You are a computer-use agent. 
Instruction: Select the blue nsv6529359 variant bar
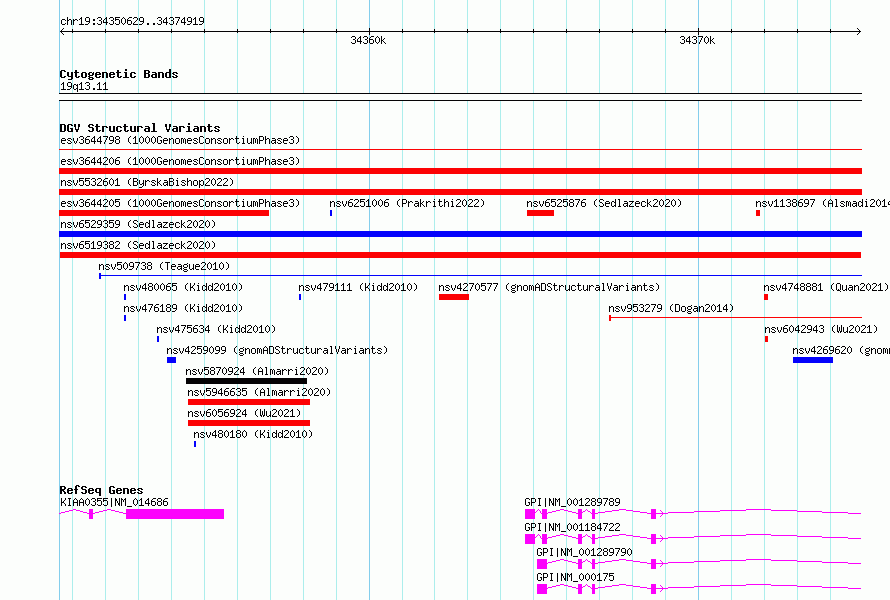click(460, 234)
